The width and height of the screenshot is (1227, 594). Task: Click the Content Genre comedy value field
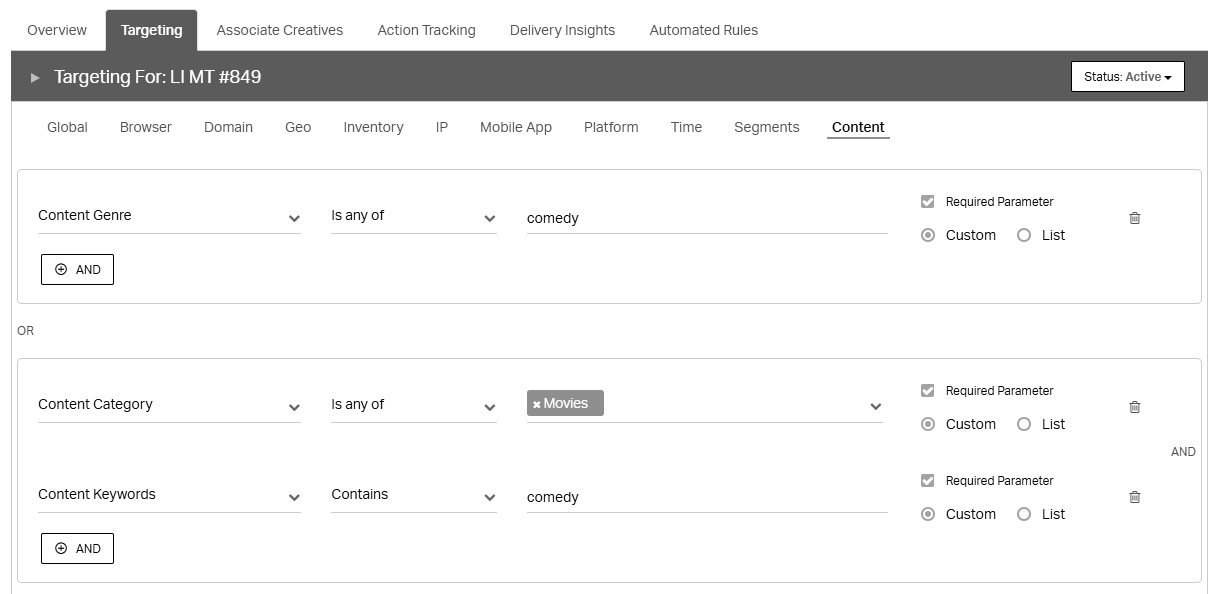(706, 218)
